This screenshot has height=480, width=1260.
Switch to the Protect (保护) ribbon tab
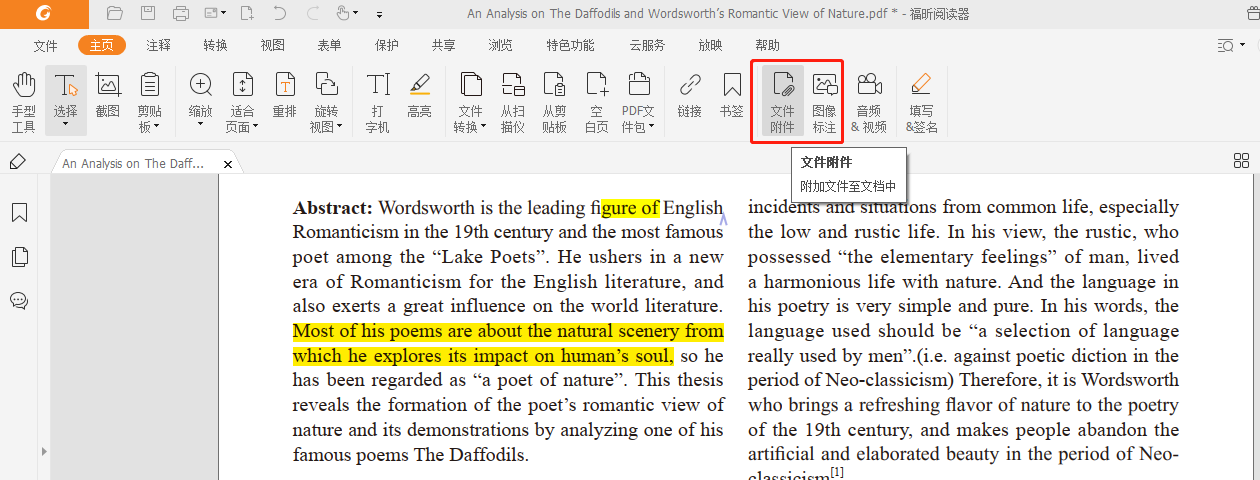click(386, 45)
